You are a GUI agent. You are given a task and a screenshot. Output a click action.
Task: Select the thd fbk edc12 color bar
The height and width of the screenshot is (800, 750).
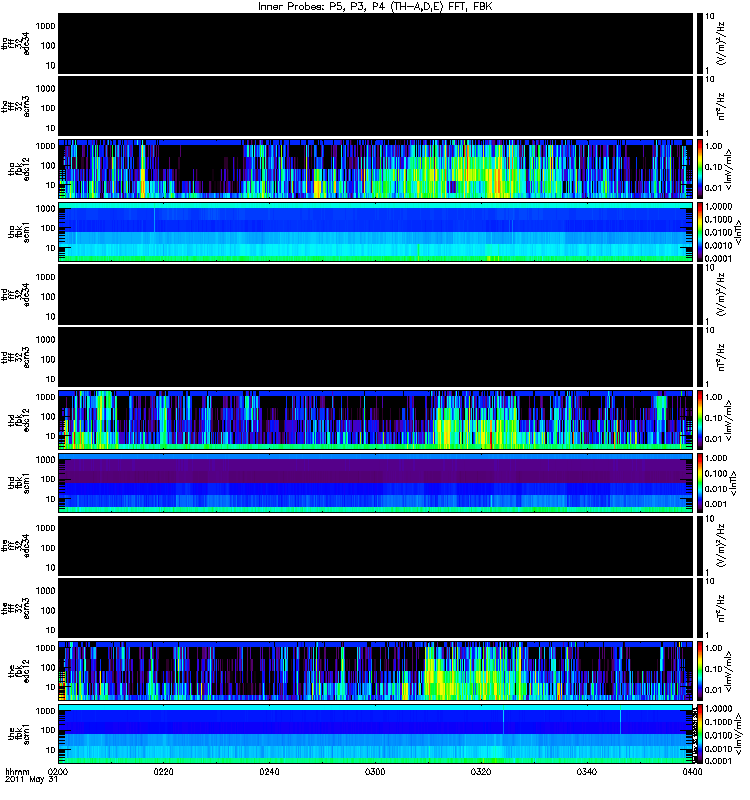click(x=699, y=421)
